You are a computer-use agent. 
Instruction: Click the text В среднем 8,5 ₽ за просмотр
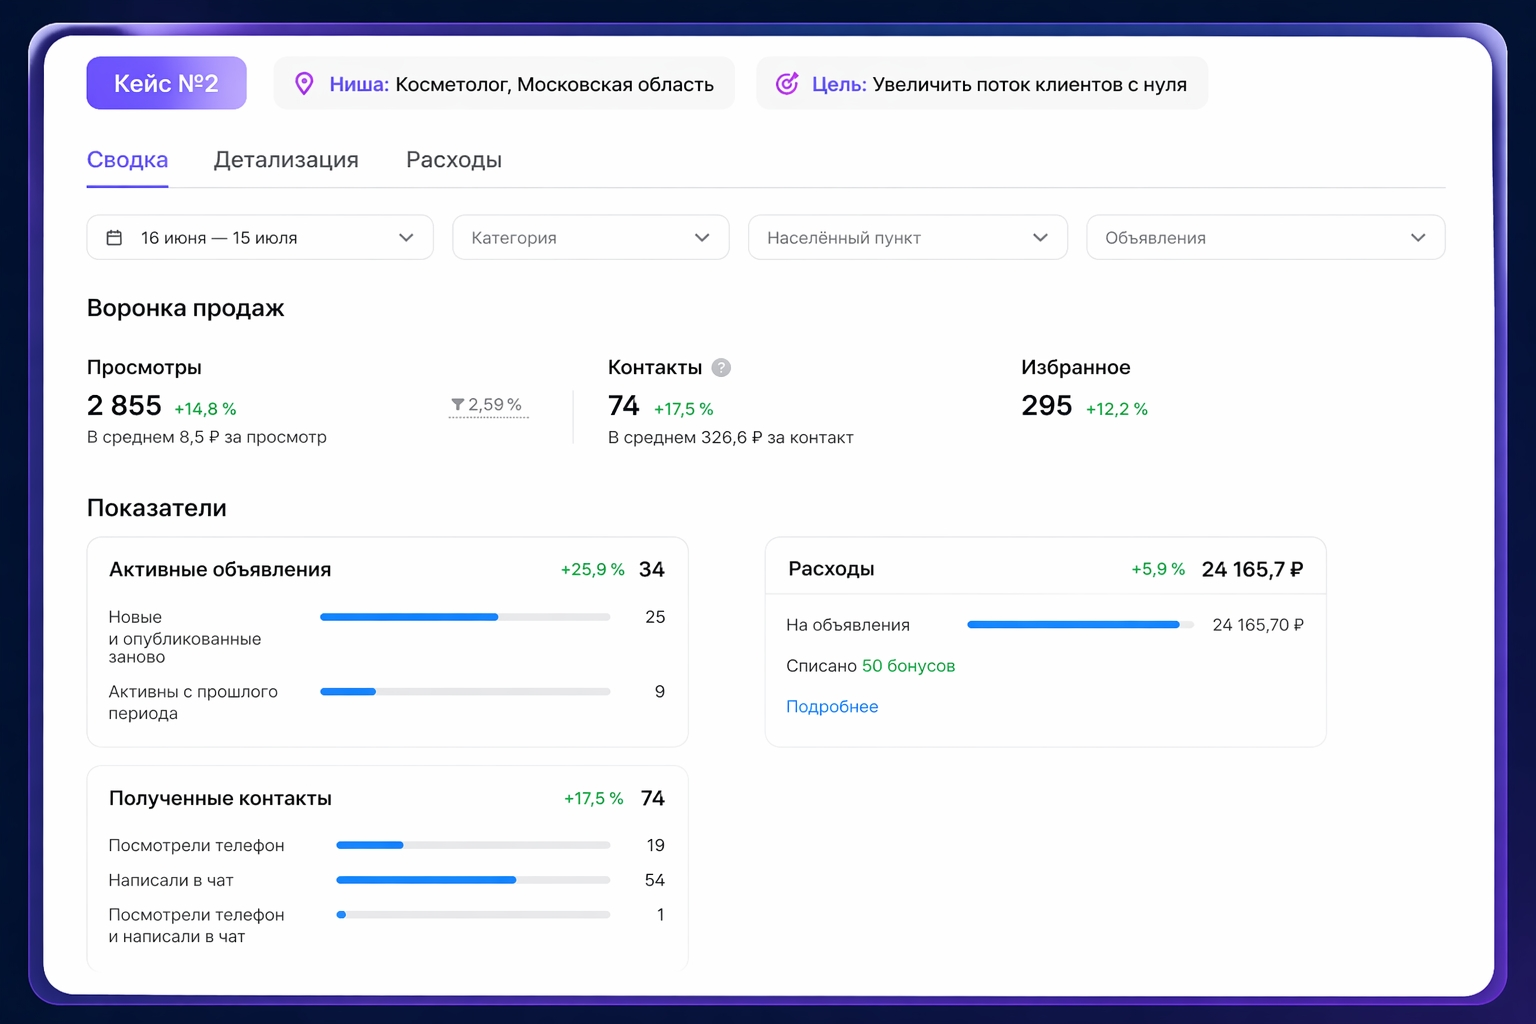tap(207, 437)
